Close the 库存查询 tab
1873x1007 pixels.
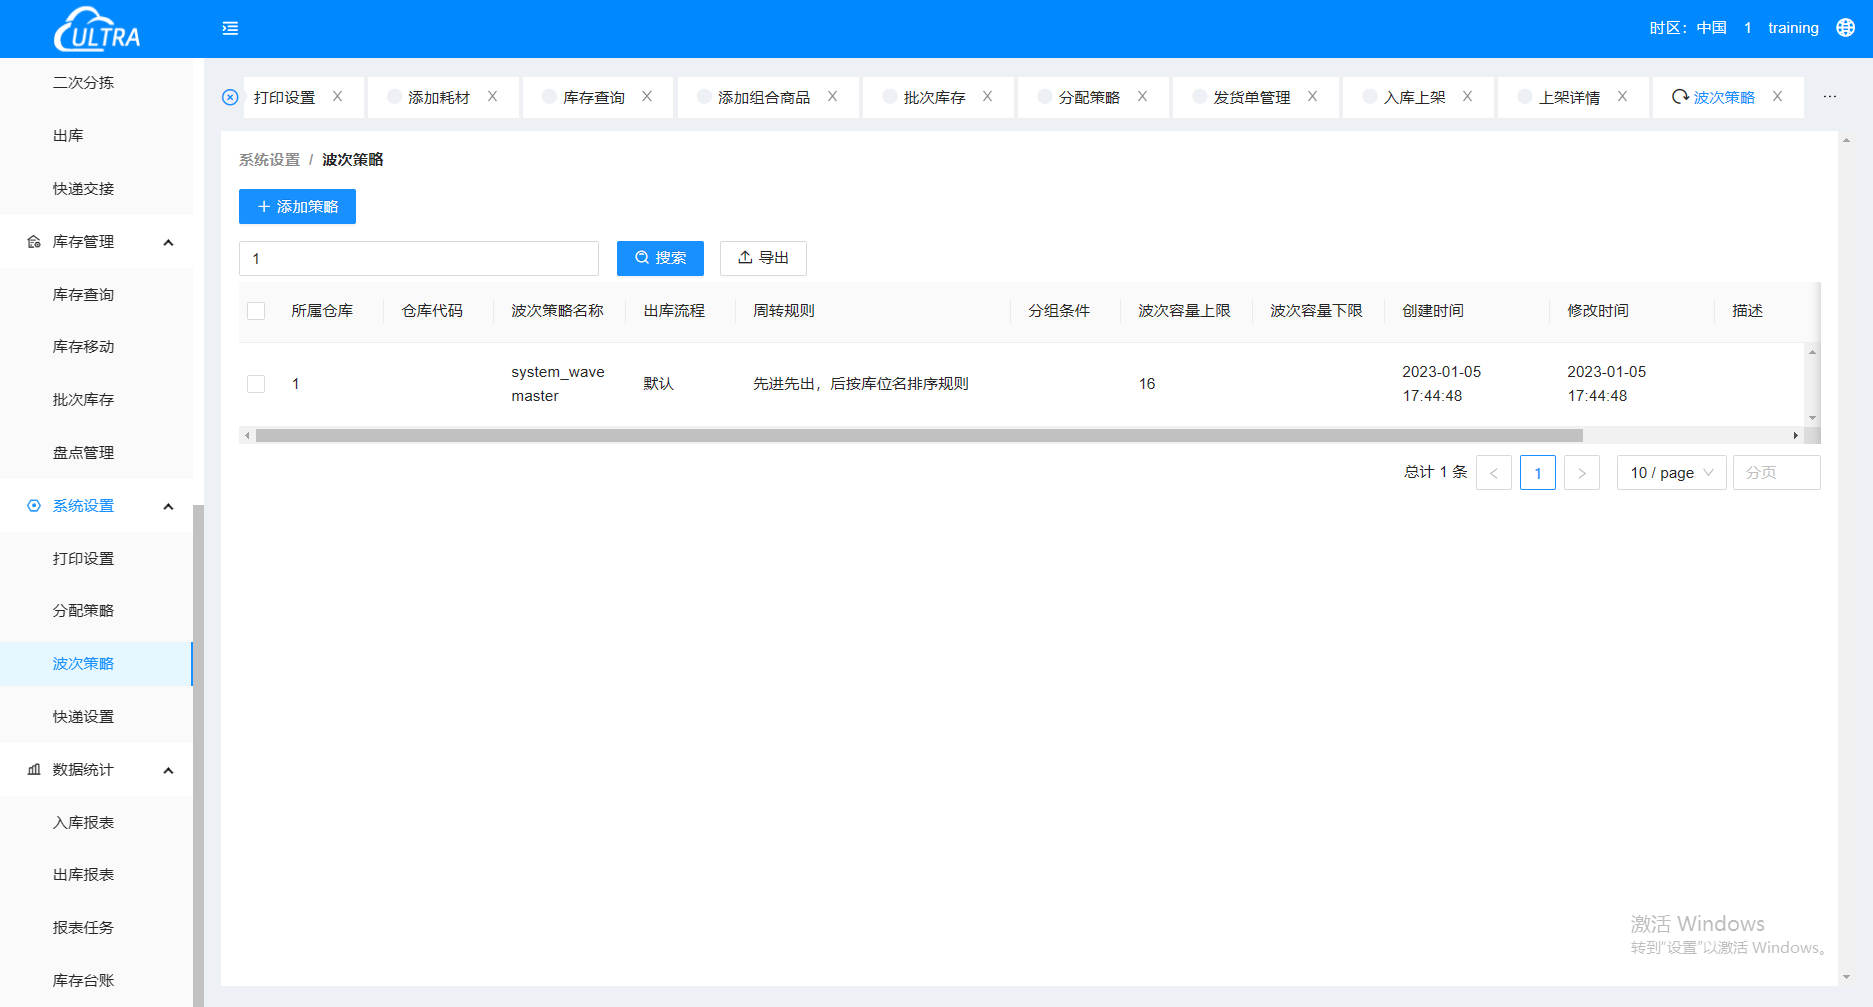(647, 97)
